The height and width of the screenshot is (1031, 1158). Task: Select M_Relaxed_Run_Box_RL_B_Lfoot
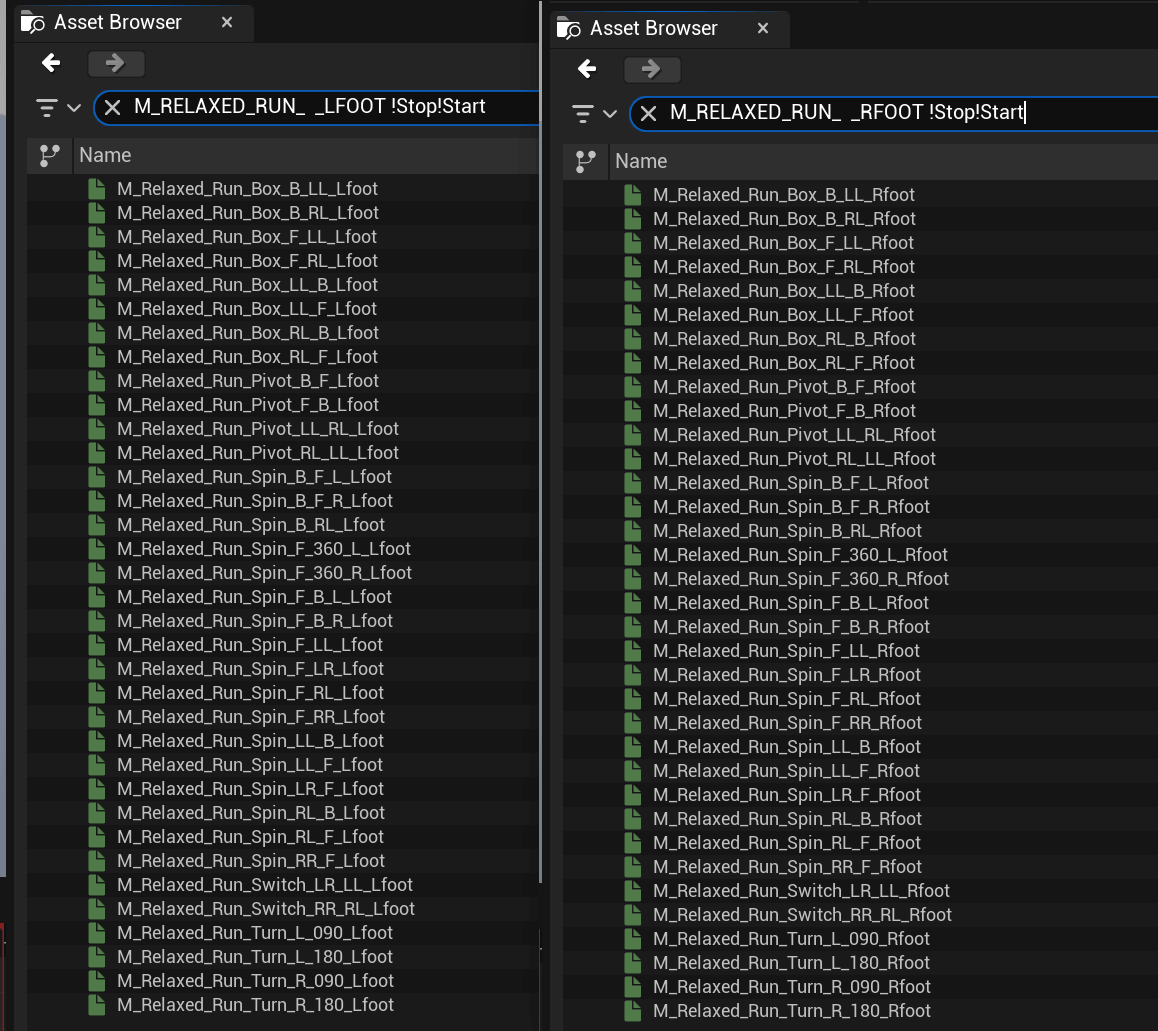(248, 333)
